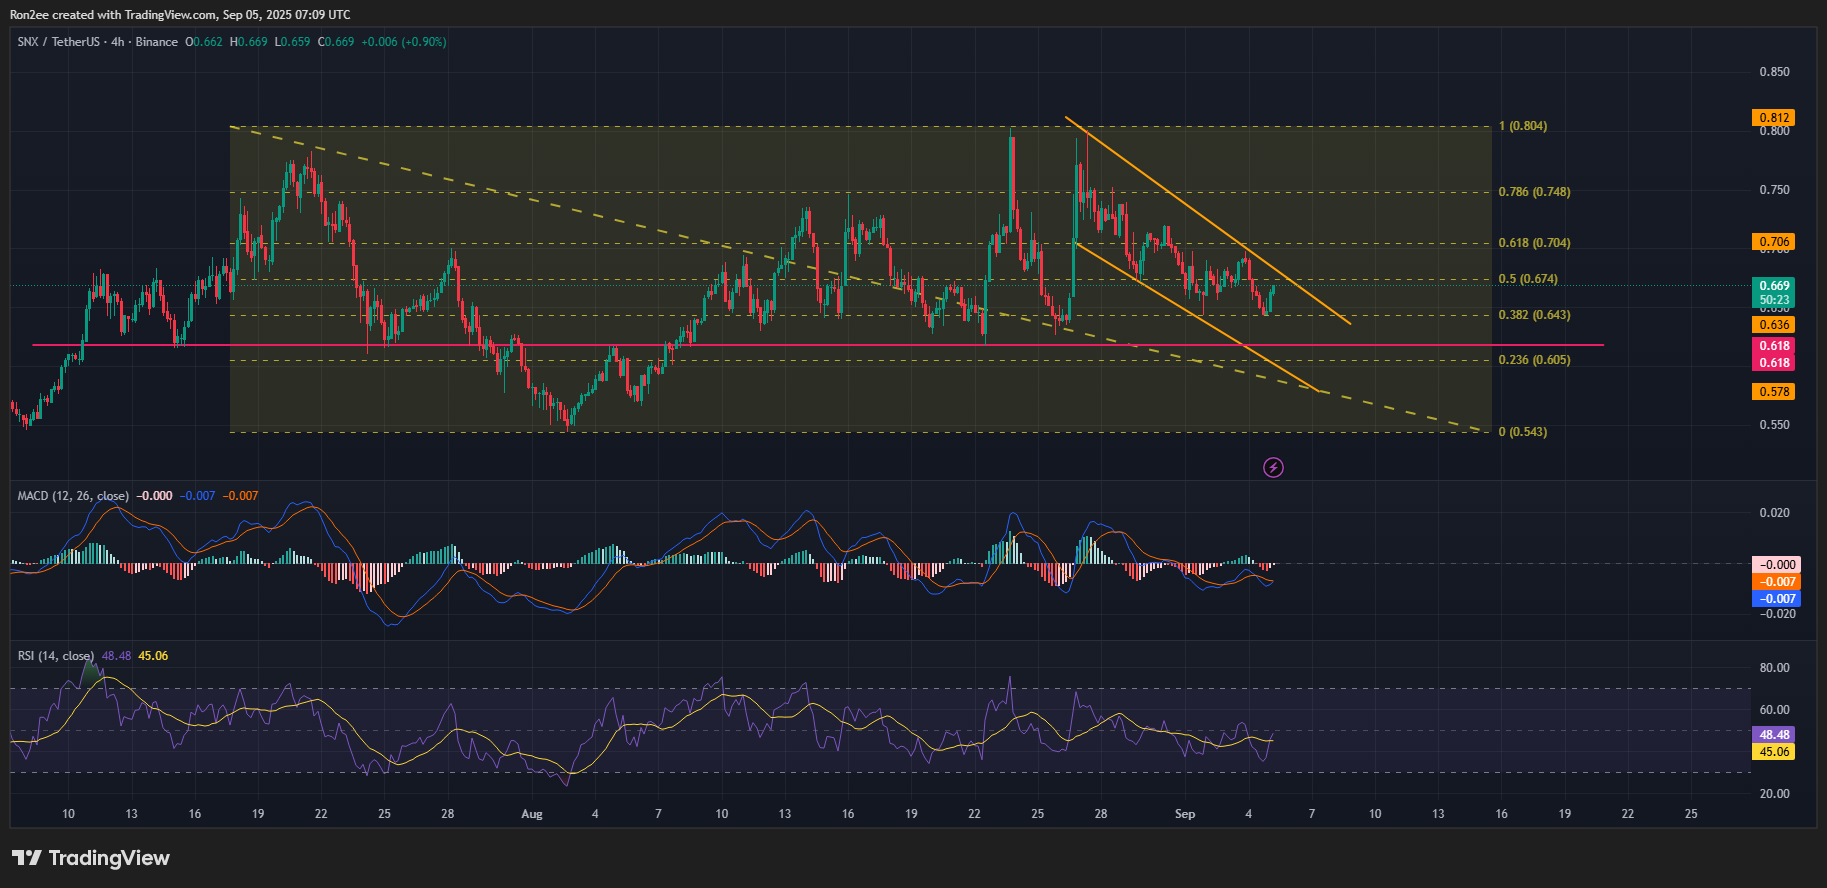Click the orange 0.578 price label
The width and height of the screenshot is (1827, 888).
coord(1774,392)
